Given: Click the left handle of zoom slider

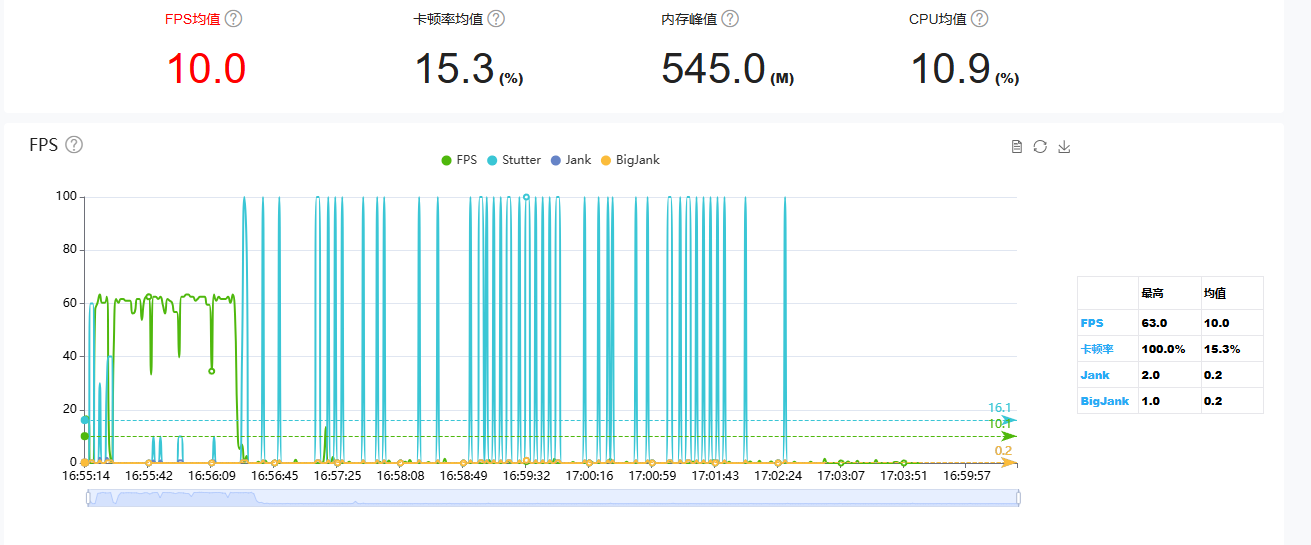Looking at the screenshot, I should [x=88, y=498].
